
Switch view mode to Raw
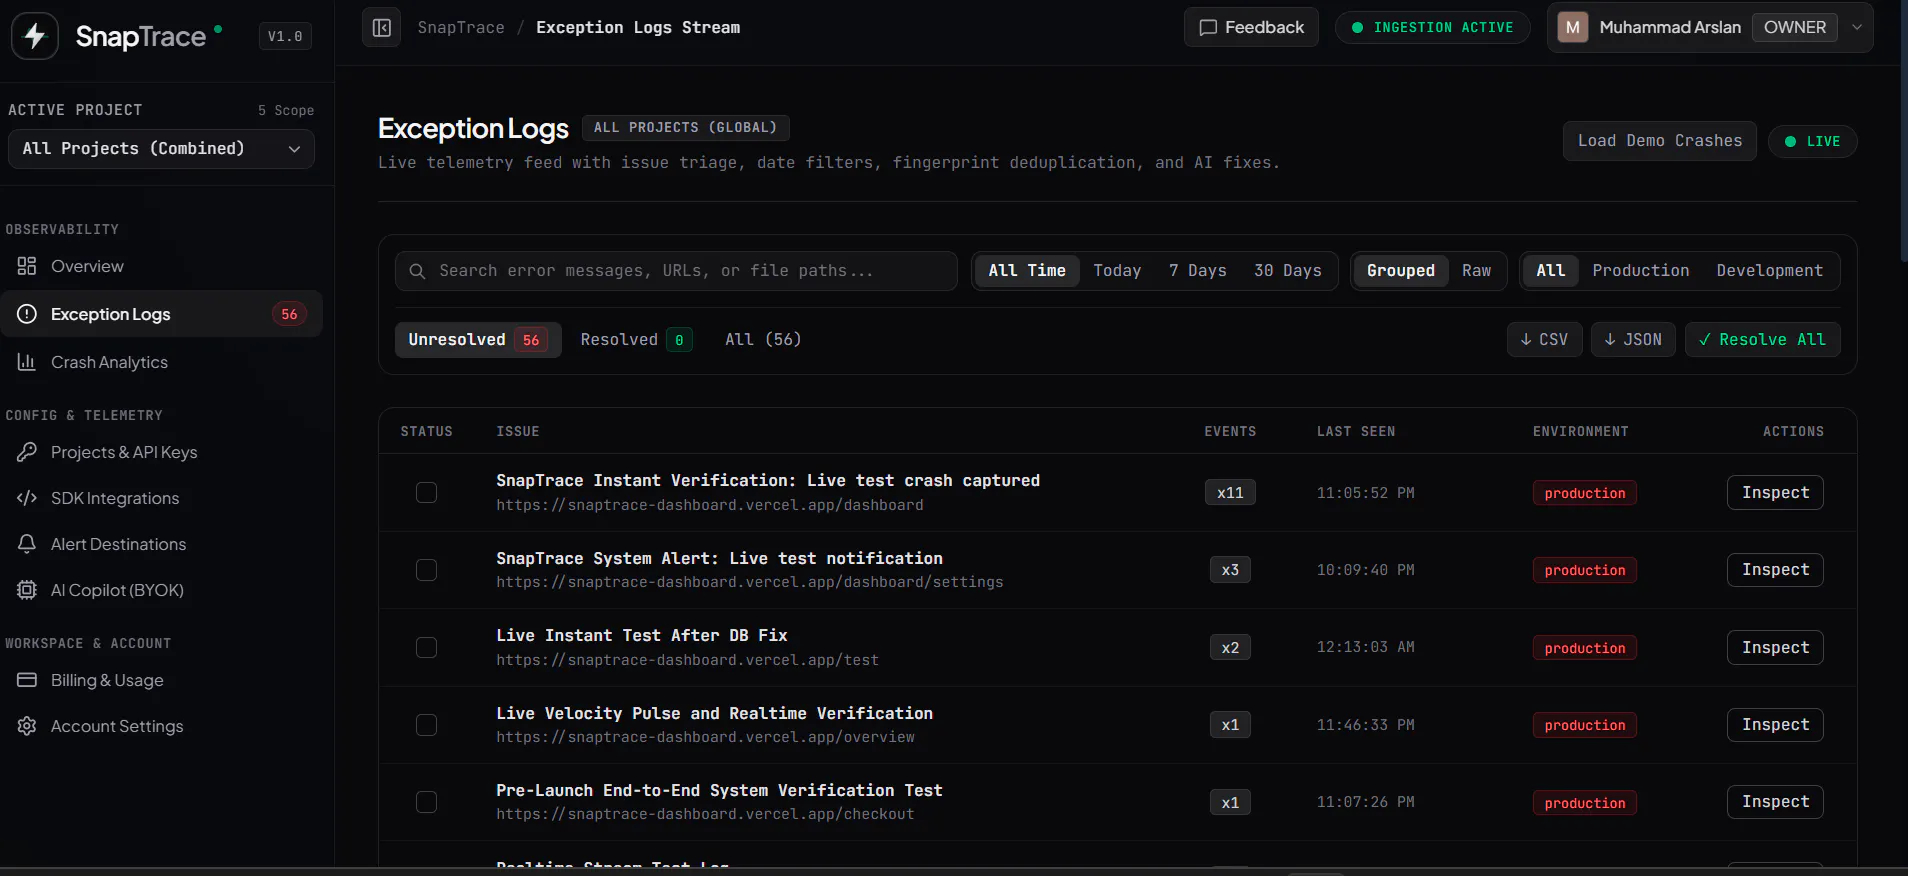pos(1476,271)
